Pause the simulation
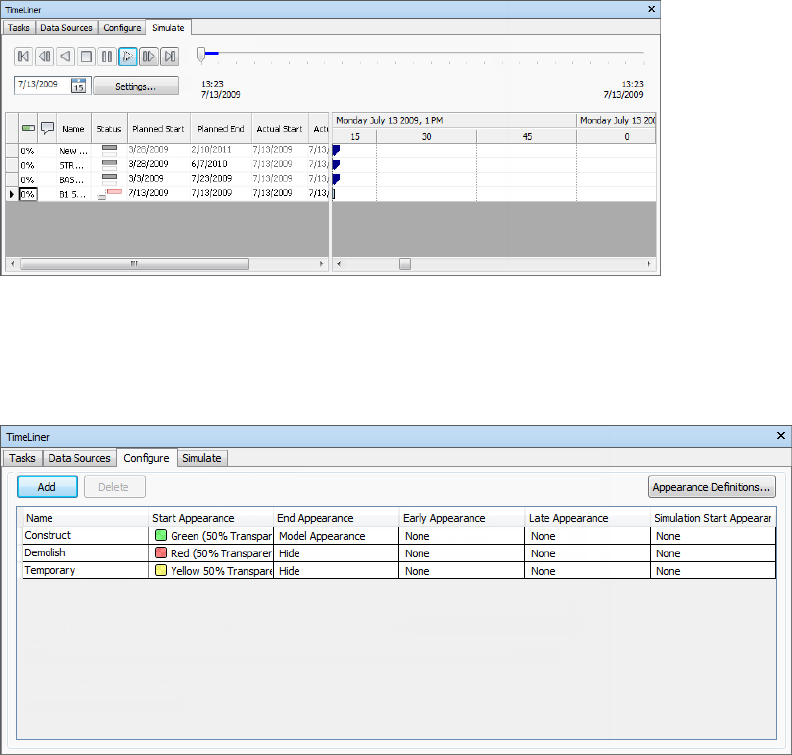792x755 pixels. [x=107, y=57]
